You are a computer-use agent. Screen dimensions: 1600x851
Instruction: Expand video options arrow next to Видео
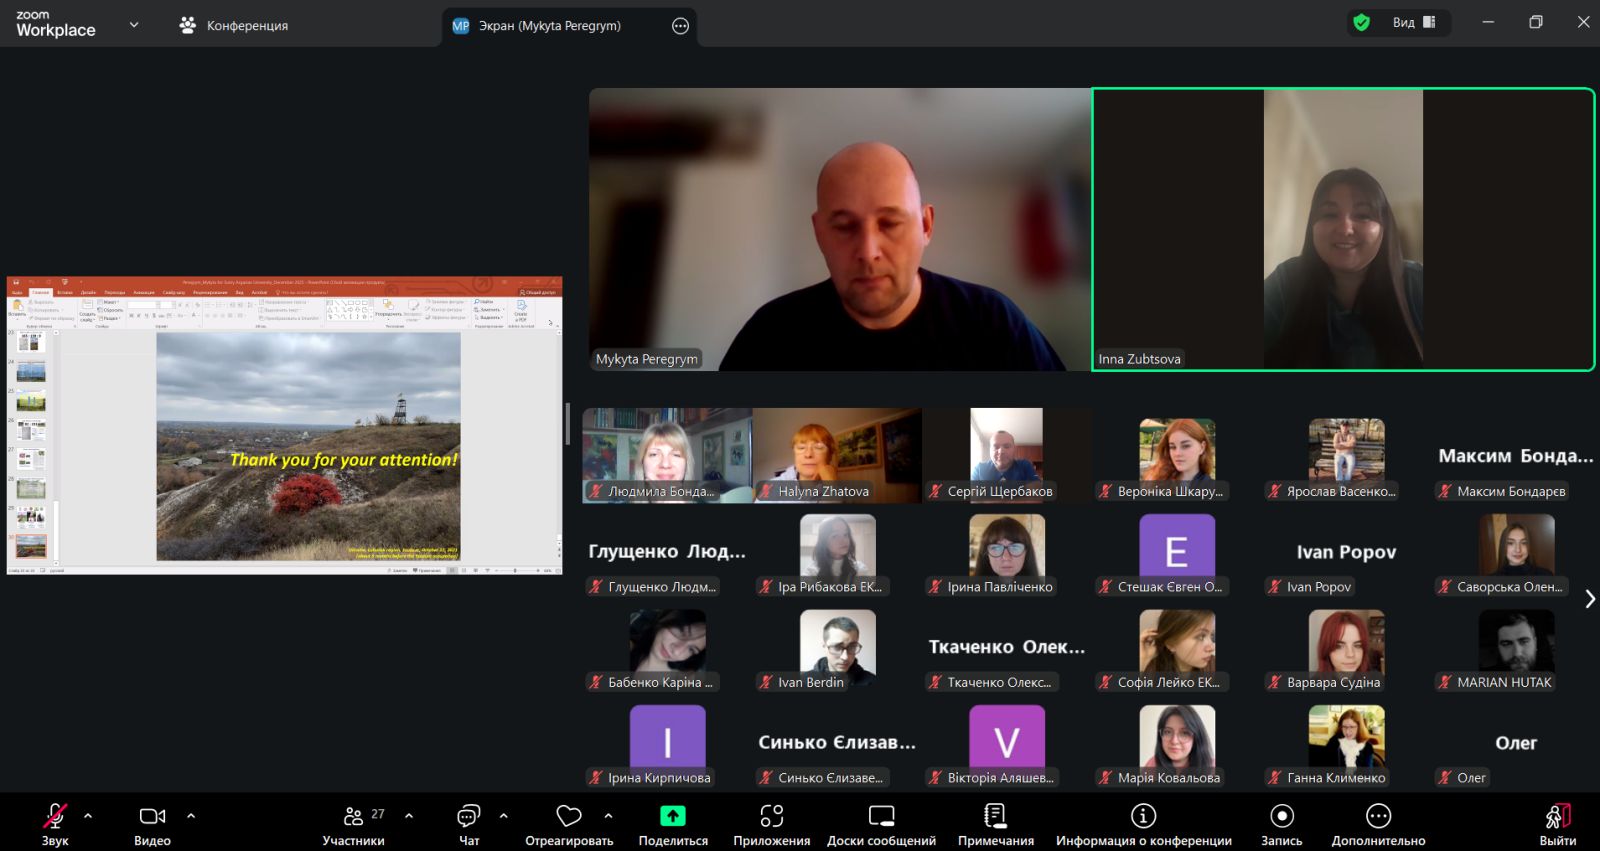[x=191, y=816]
